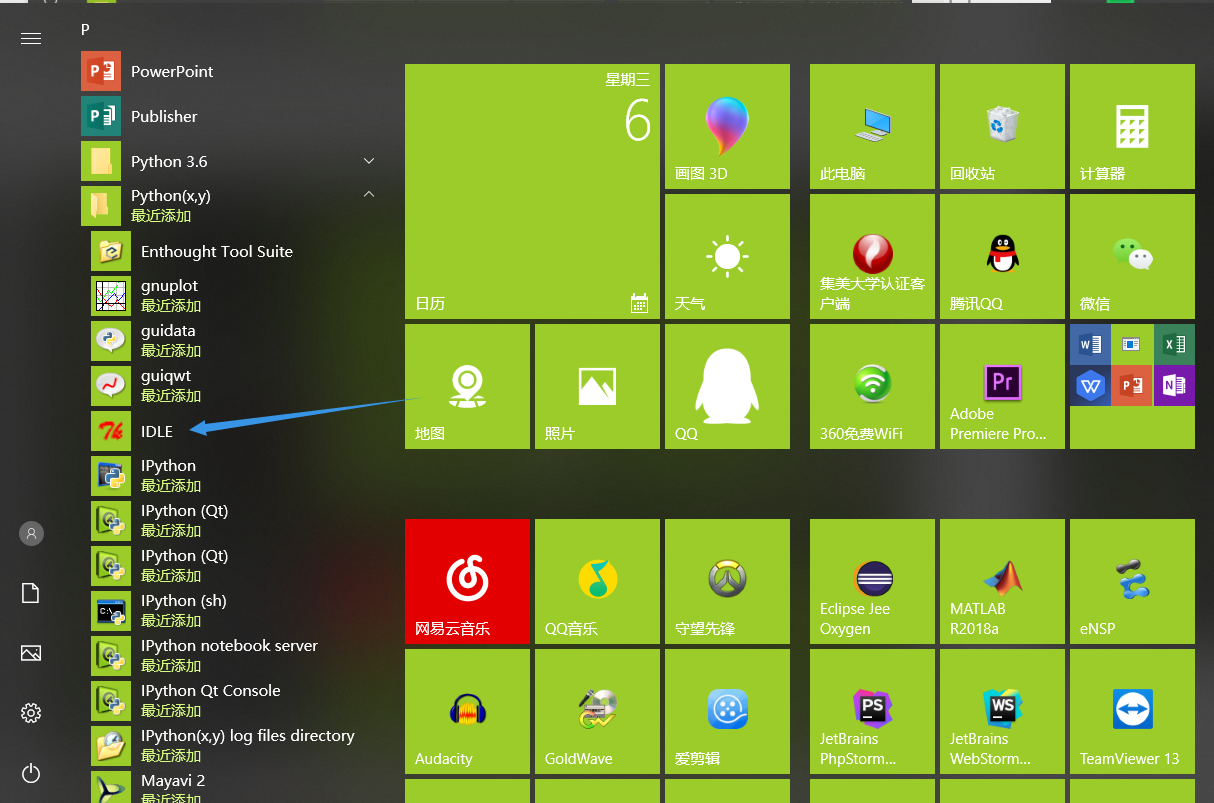Open JetBrains PhpStorm tile
1214x803 pixels.
(x=872, y=711)
